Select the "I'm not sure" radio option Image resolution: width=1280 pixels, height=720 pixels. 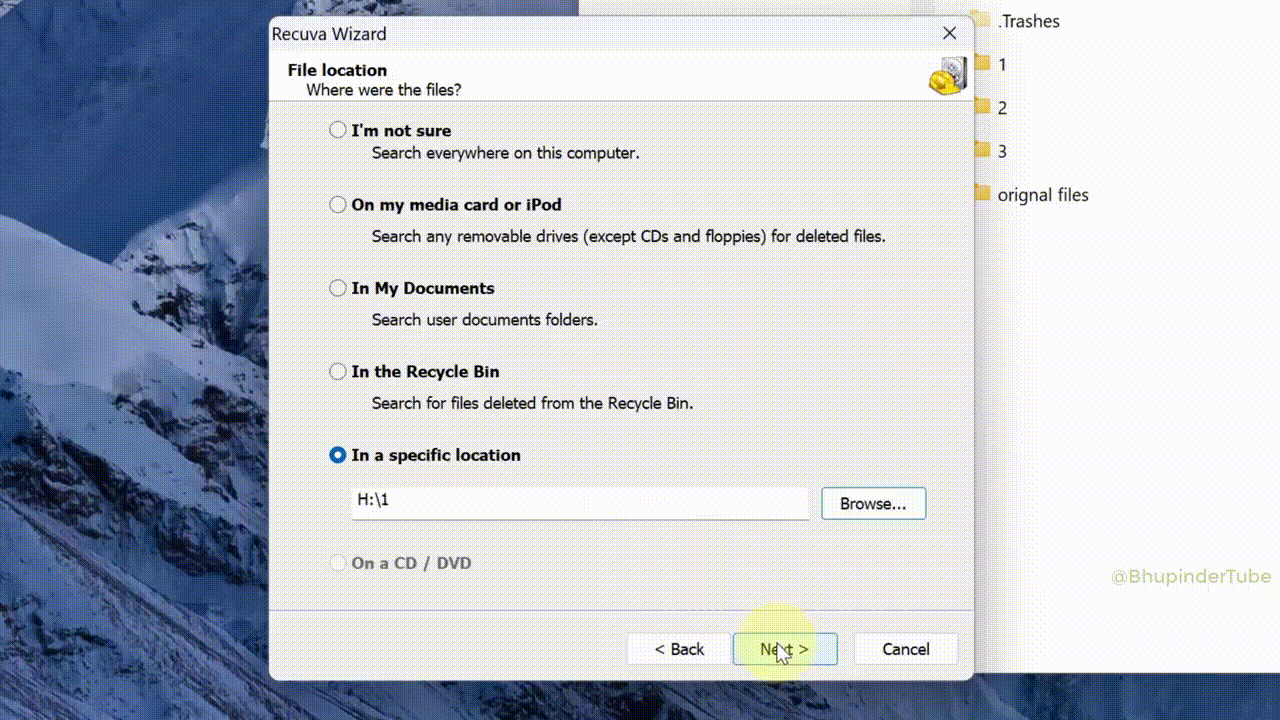[x=338, y=130]
